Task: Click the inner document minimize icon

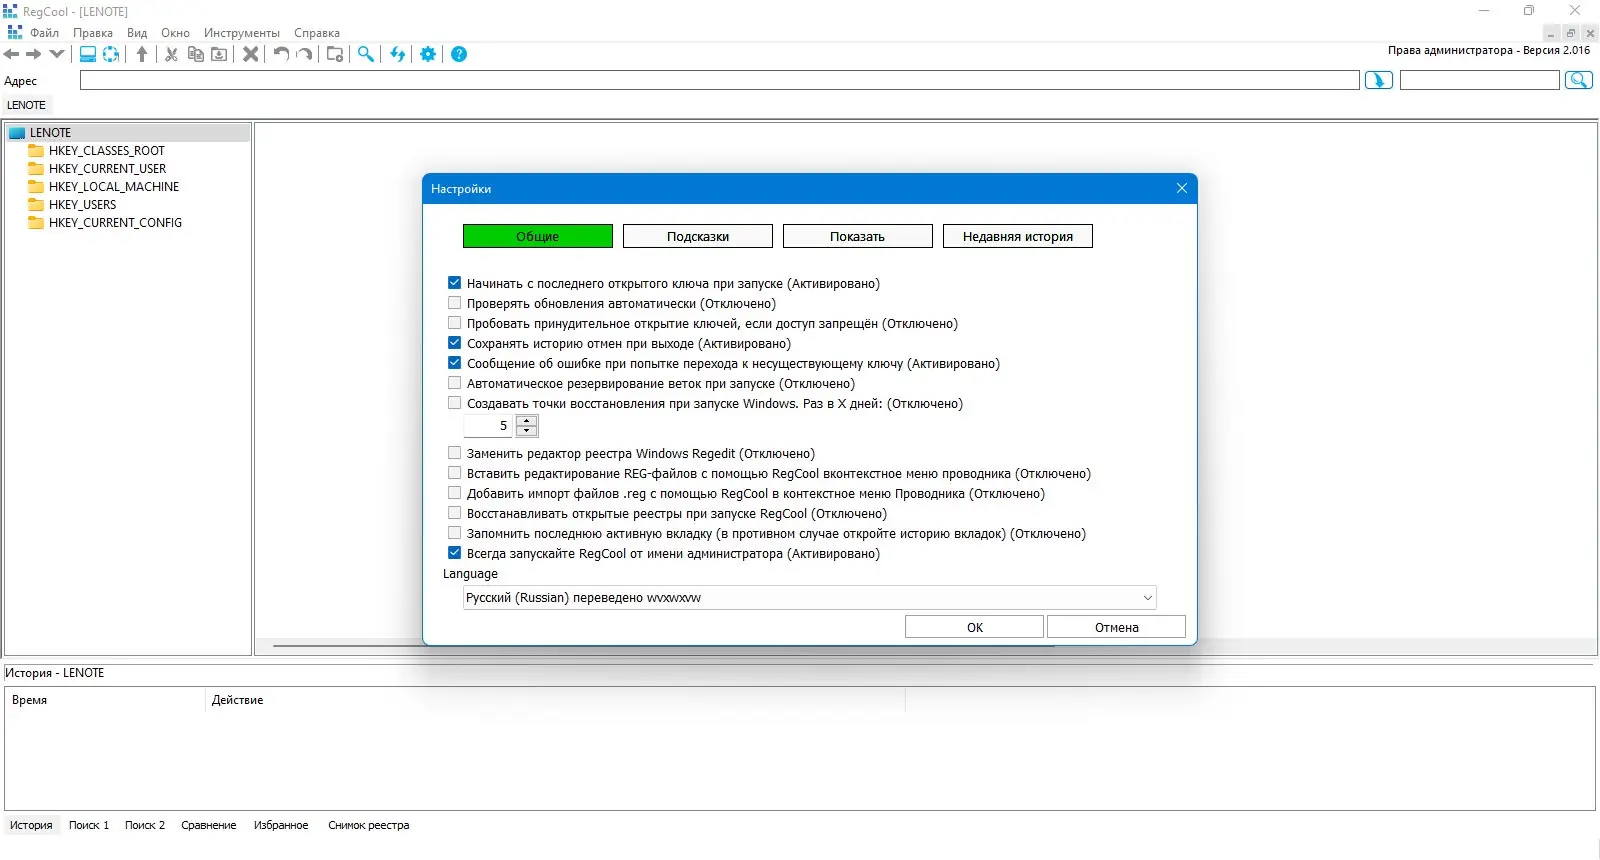Action: pos(1551,33)
